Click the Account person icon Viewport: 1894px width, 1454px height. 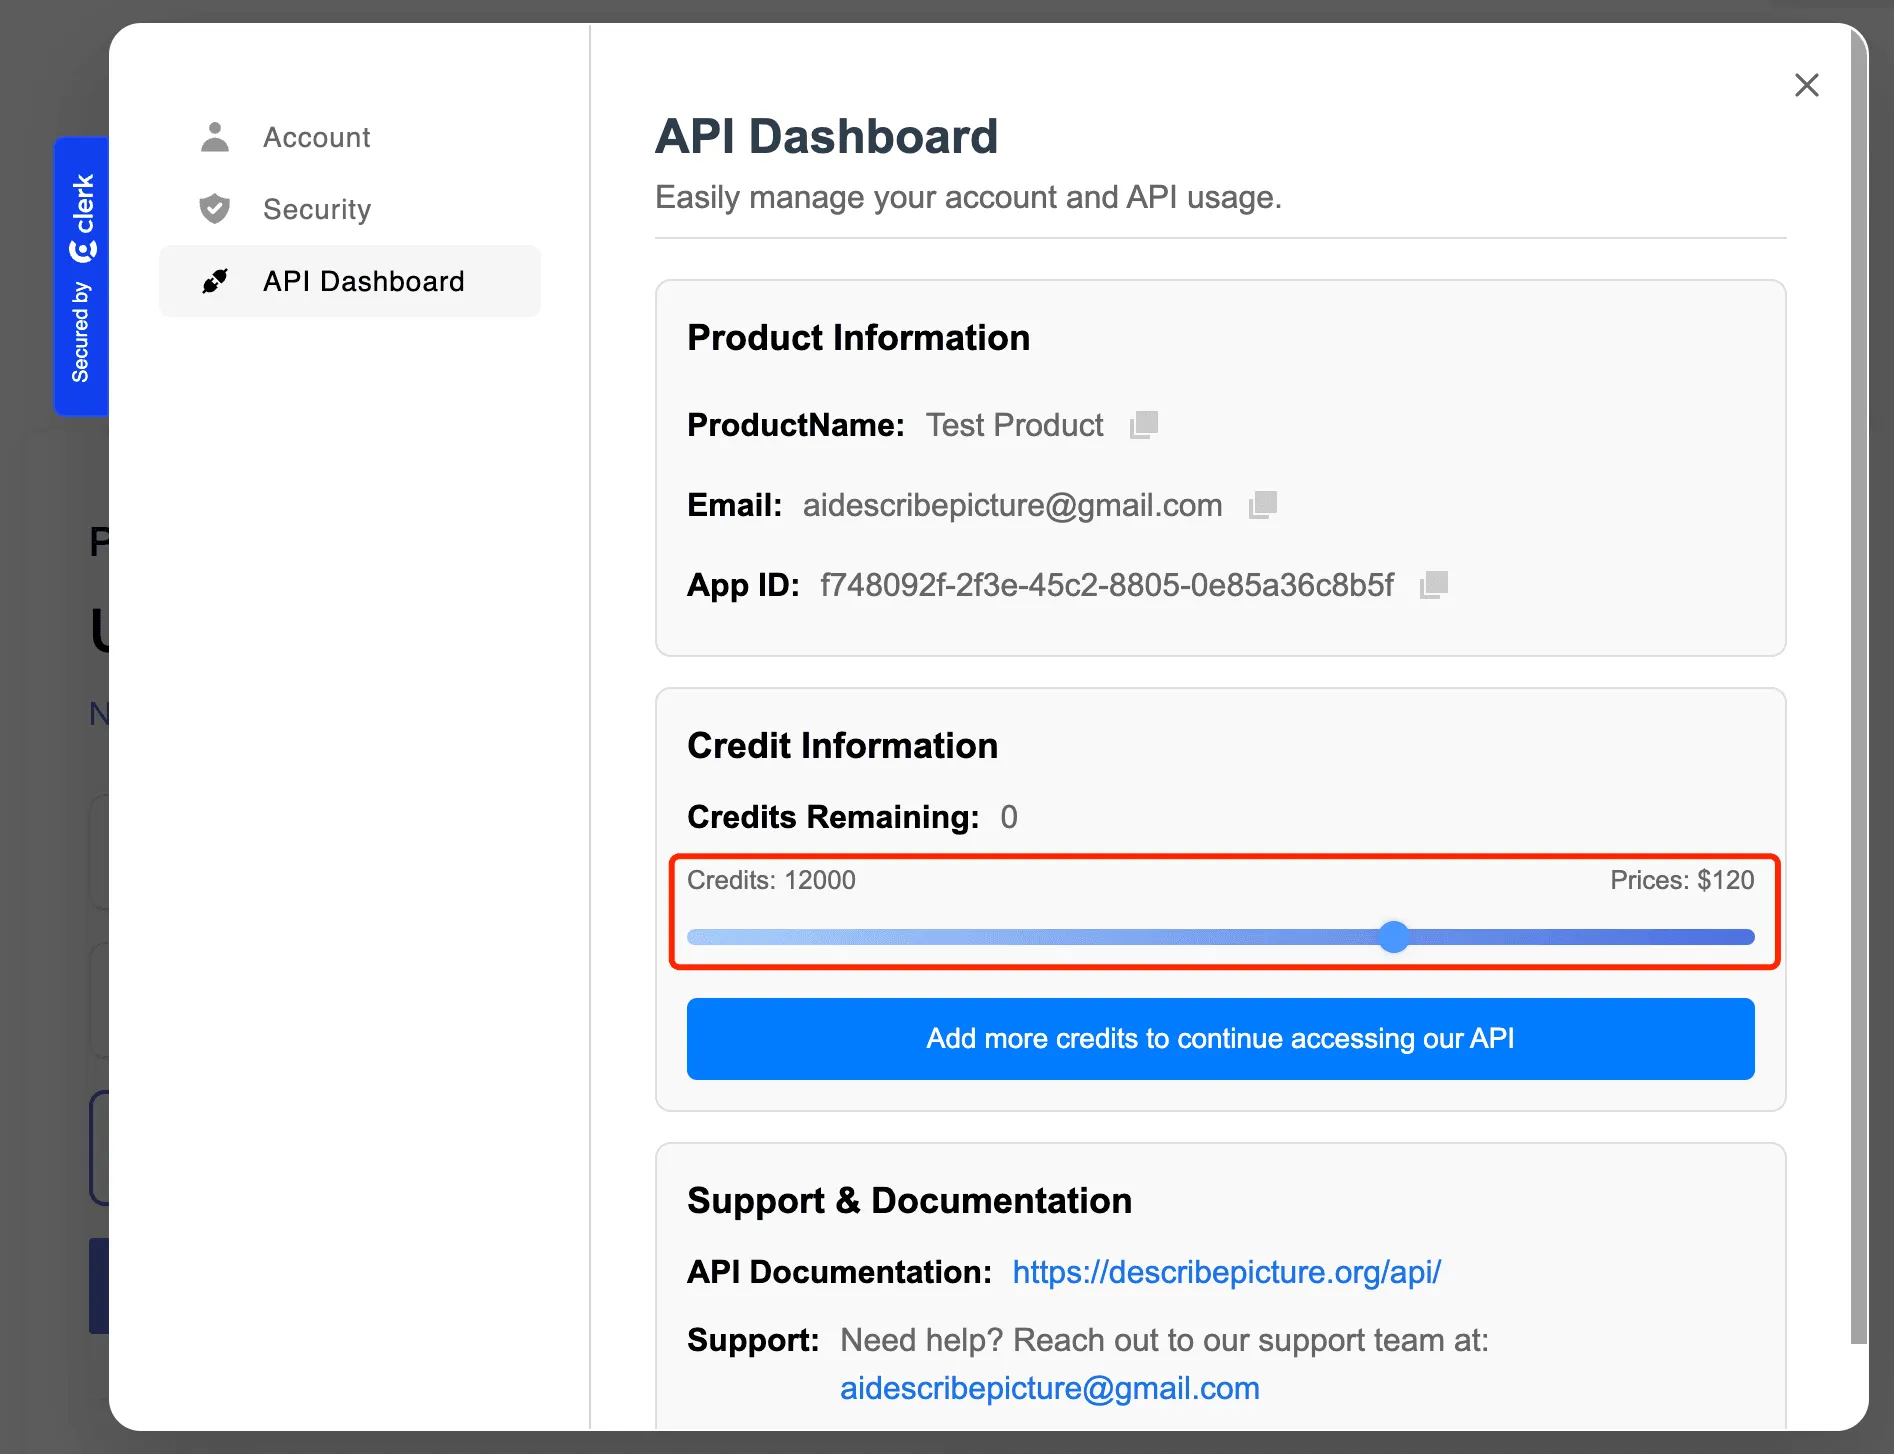point(215,137)
